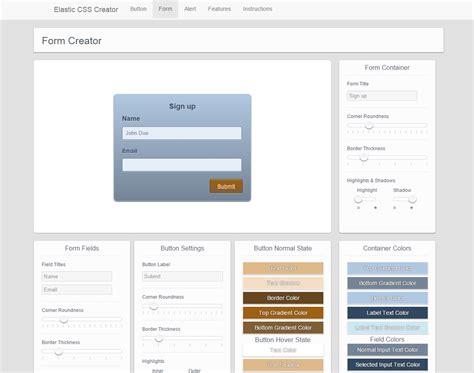This screenshot has height=373, width=474.
Task: Adjust Button Settings Border Thickness slider handle
Action: pos(159,338)
